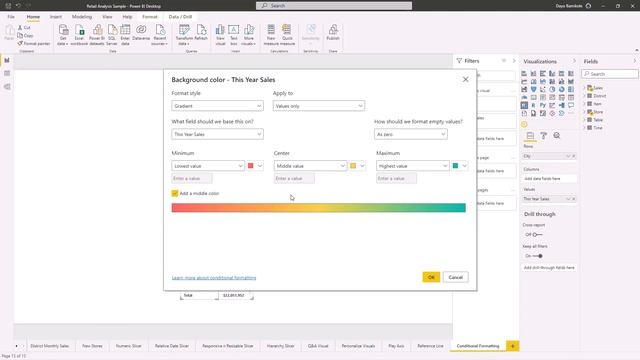This screenshot has width=640, height=360.
Task: Open the Analytics magnifier pane icon
Action: pos(557,136)
